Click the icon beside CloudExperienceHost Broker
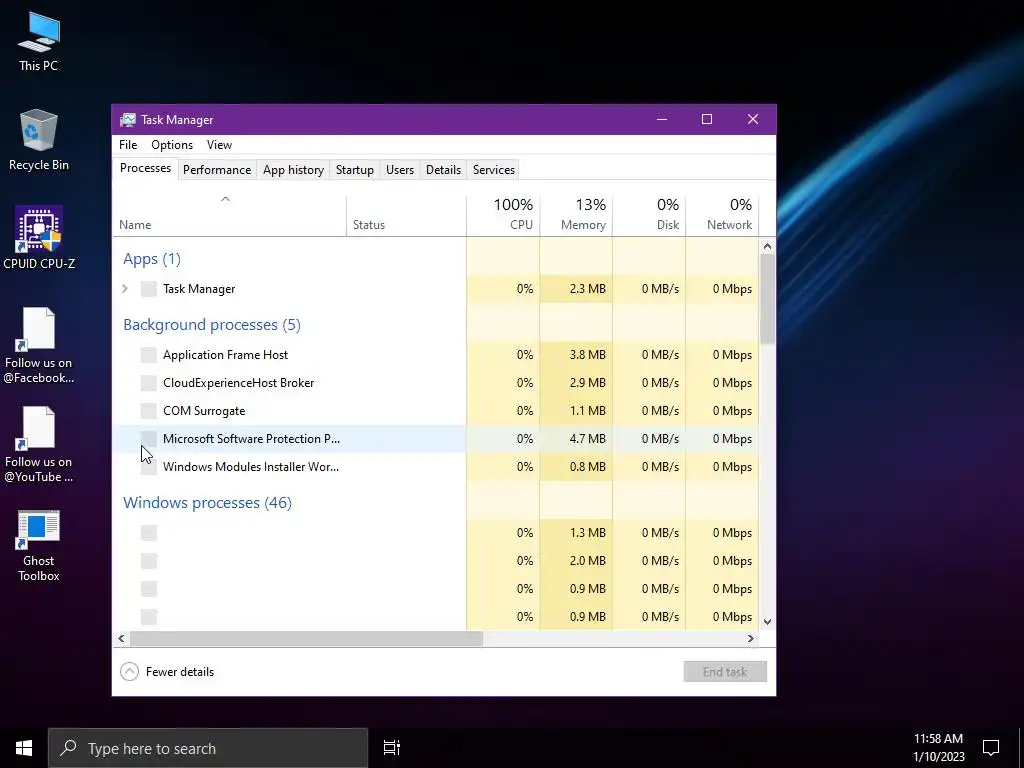This screenshot has width=1024, height=768. point(149,383)
